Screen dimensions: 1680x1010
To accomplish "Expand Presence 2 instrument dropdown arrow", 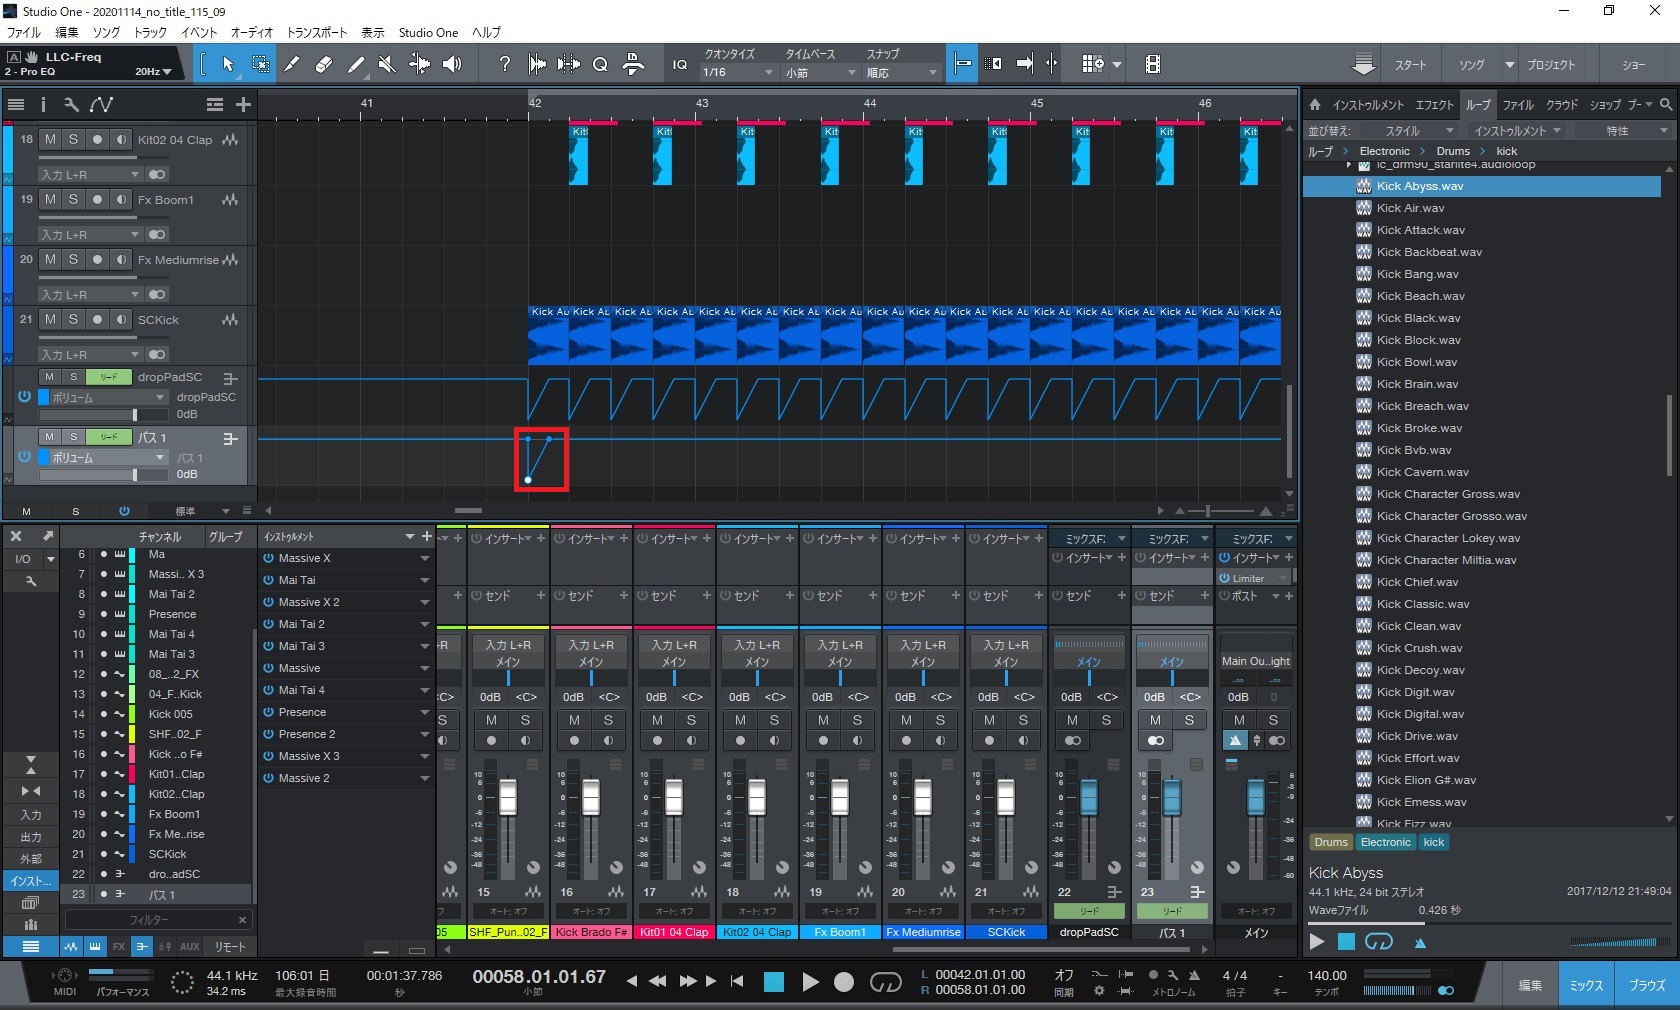I will pyautogui.click(x=424, y=734).
